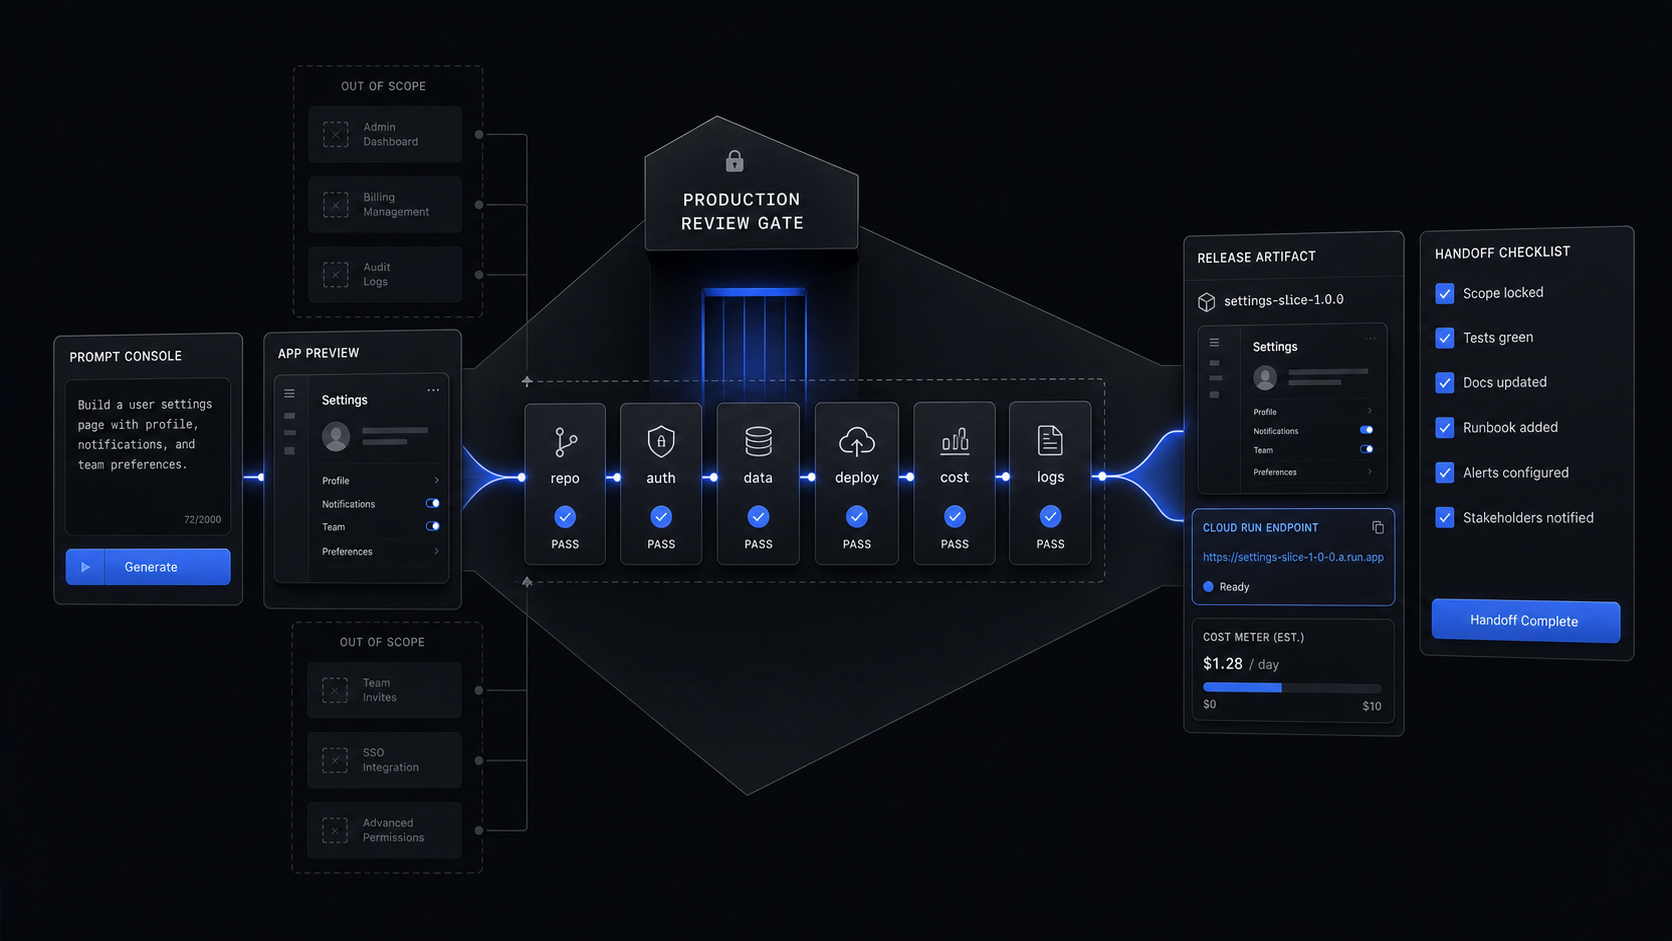
Task: Open three-dot menu in App Preview Settings
Action: 433,390
